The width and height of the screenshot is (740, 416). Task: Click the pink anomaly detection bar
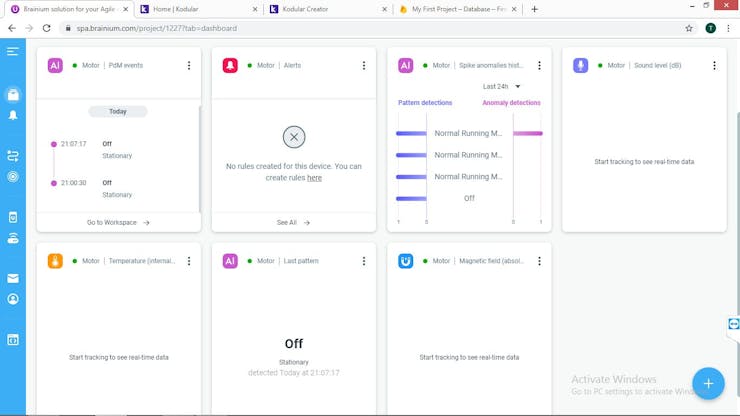tap(528, 134)
